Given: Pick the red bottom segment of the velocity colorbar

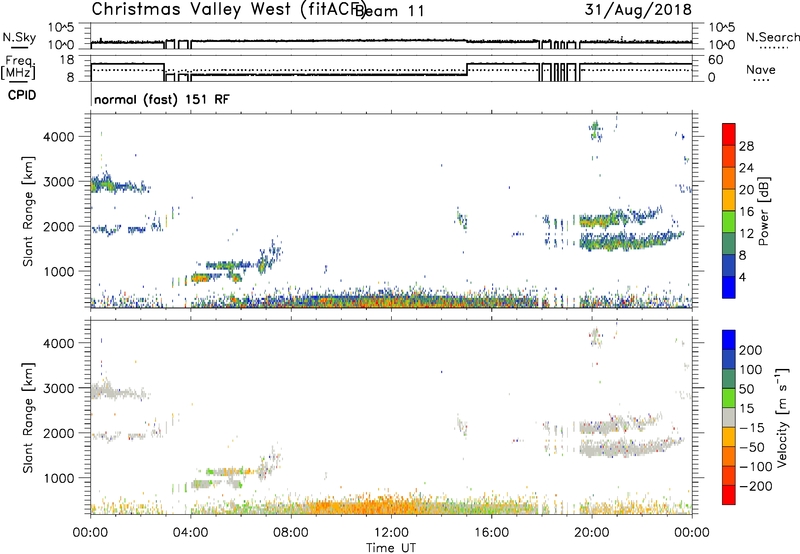Looking at the screenshot, I should pyautogui.click(x=729, y=495).
